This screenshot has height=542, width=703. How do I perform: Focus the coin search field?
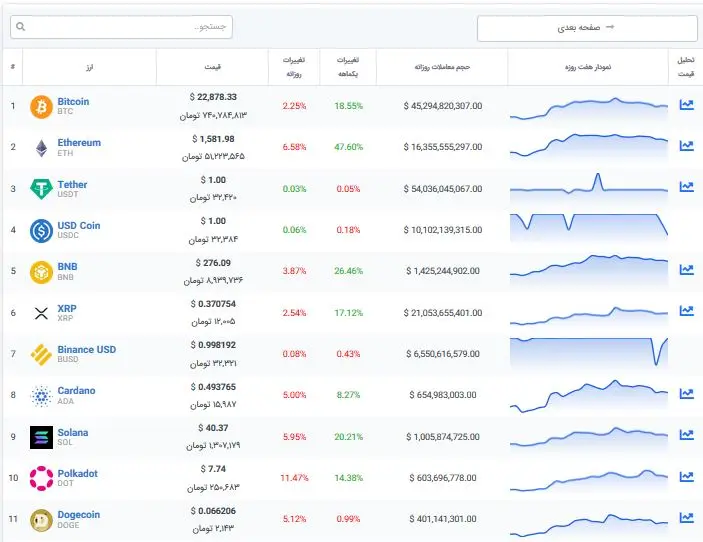point(121,27)
